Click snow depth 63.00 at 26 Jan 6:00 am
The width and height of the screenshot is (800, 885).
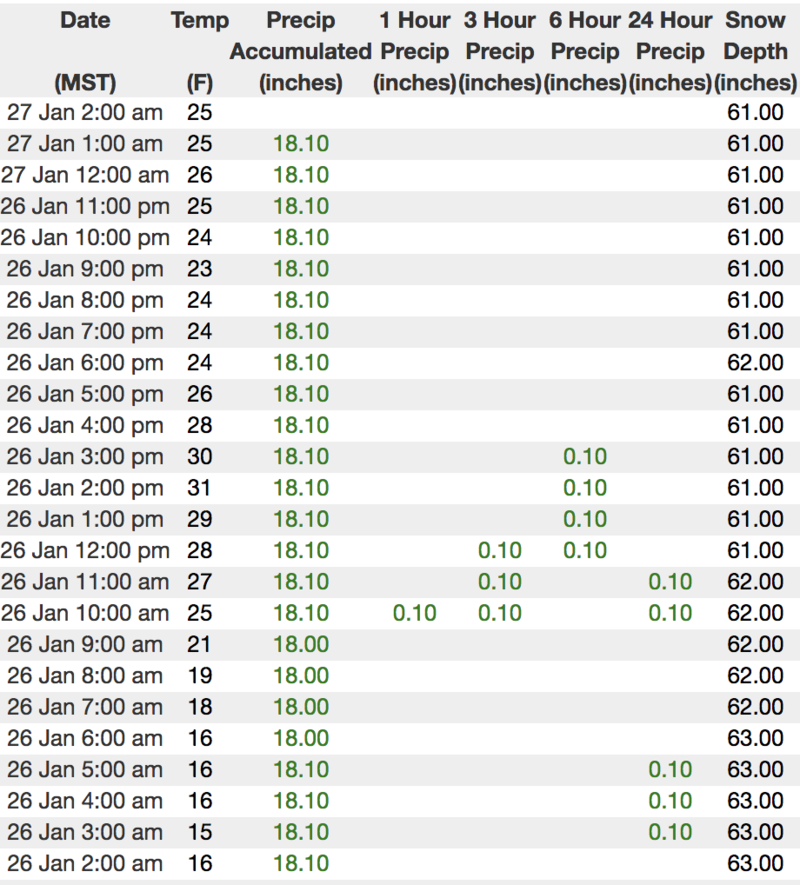755,738
